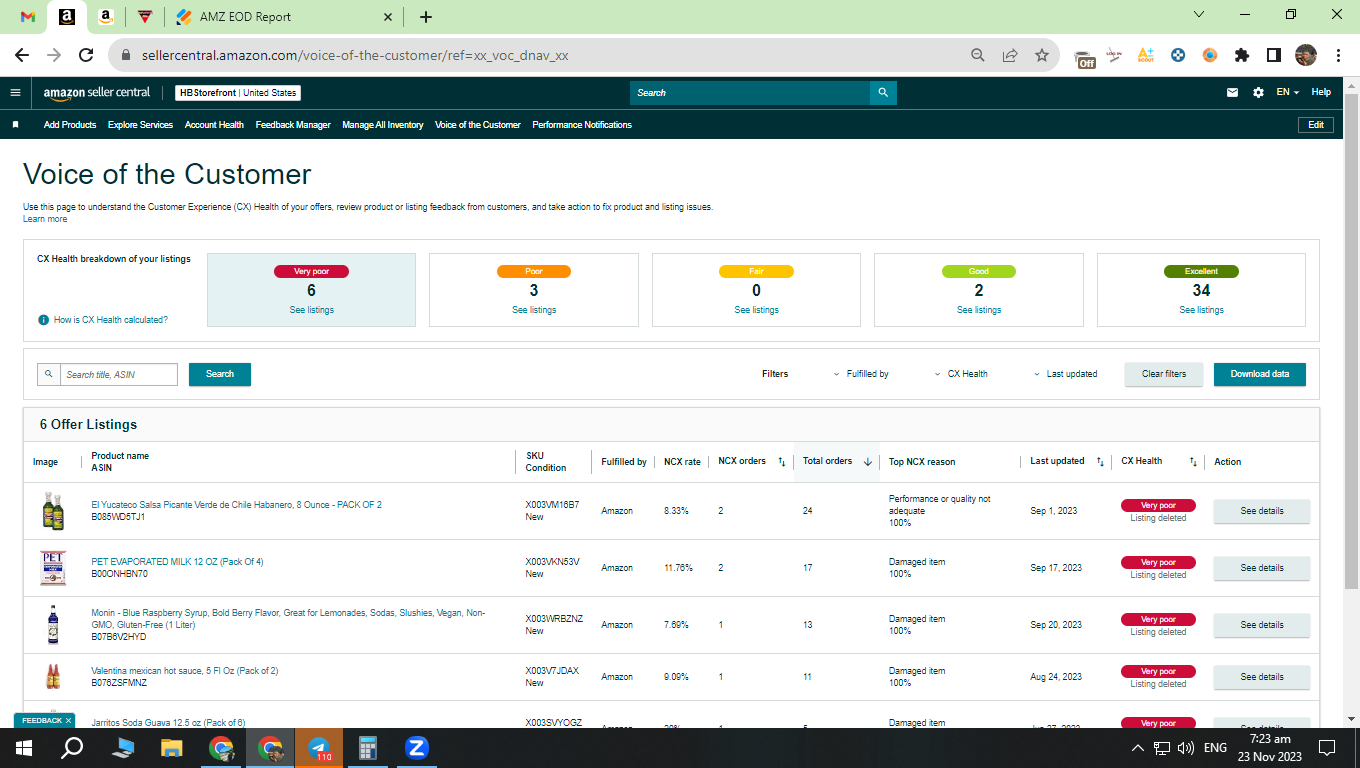Open the Chrome three-dot menu

click(1338, 55)
